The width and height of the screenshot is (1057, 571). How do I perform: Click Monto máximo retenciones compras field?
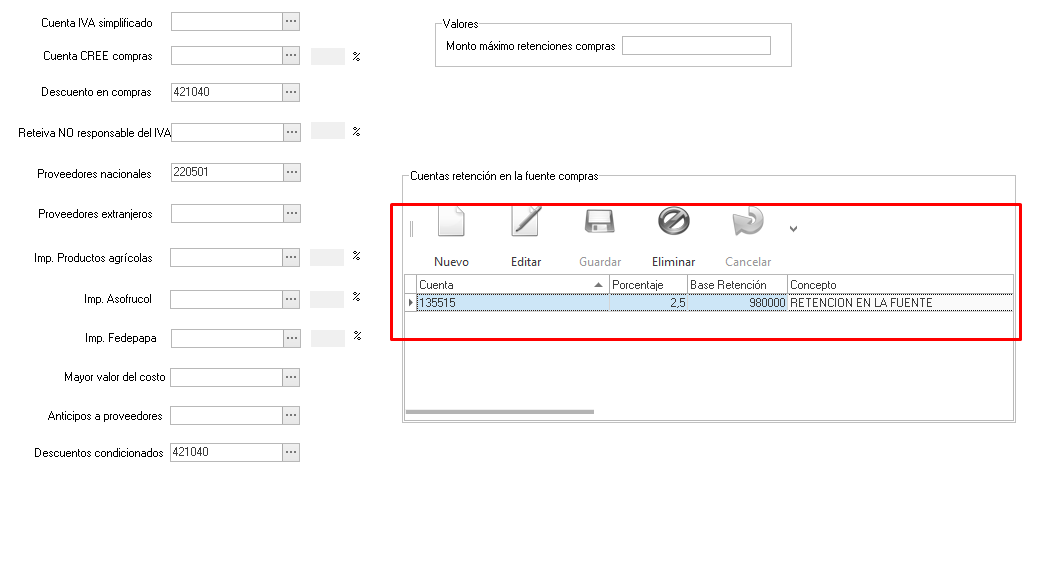[696, 46]
